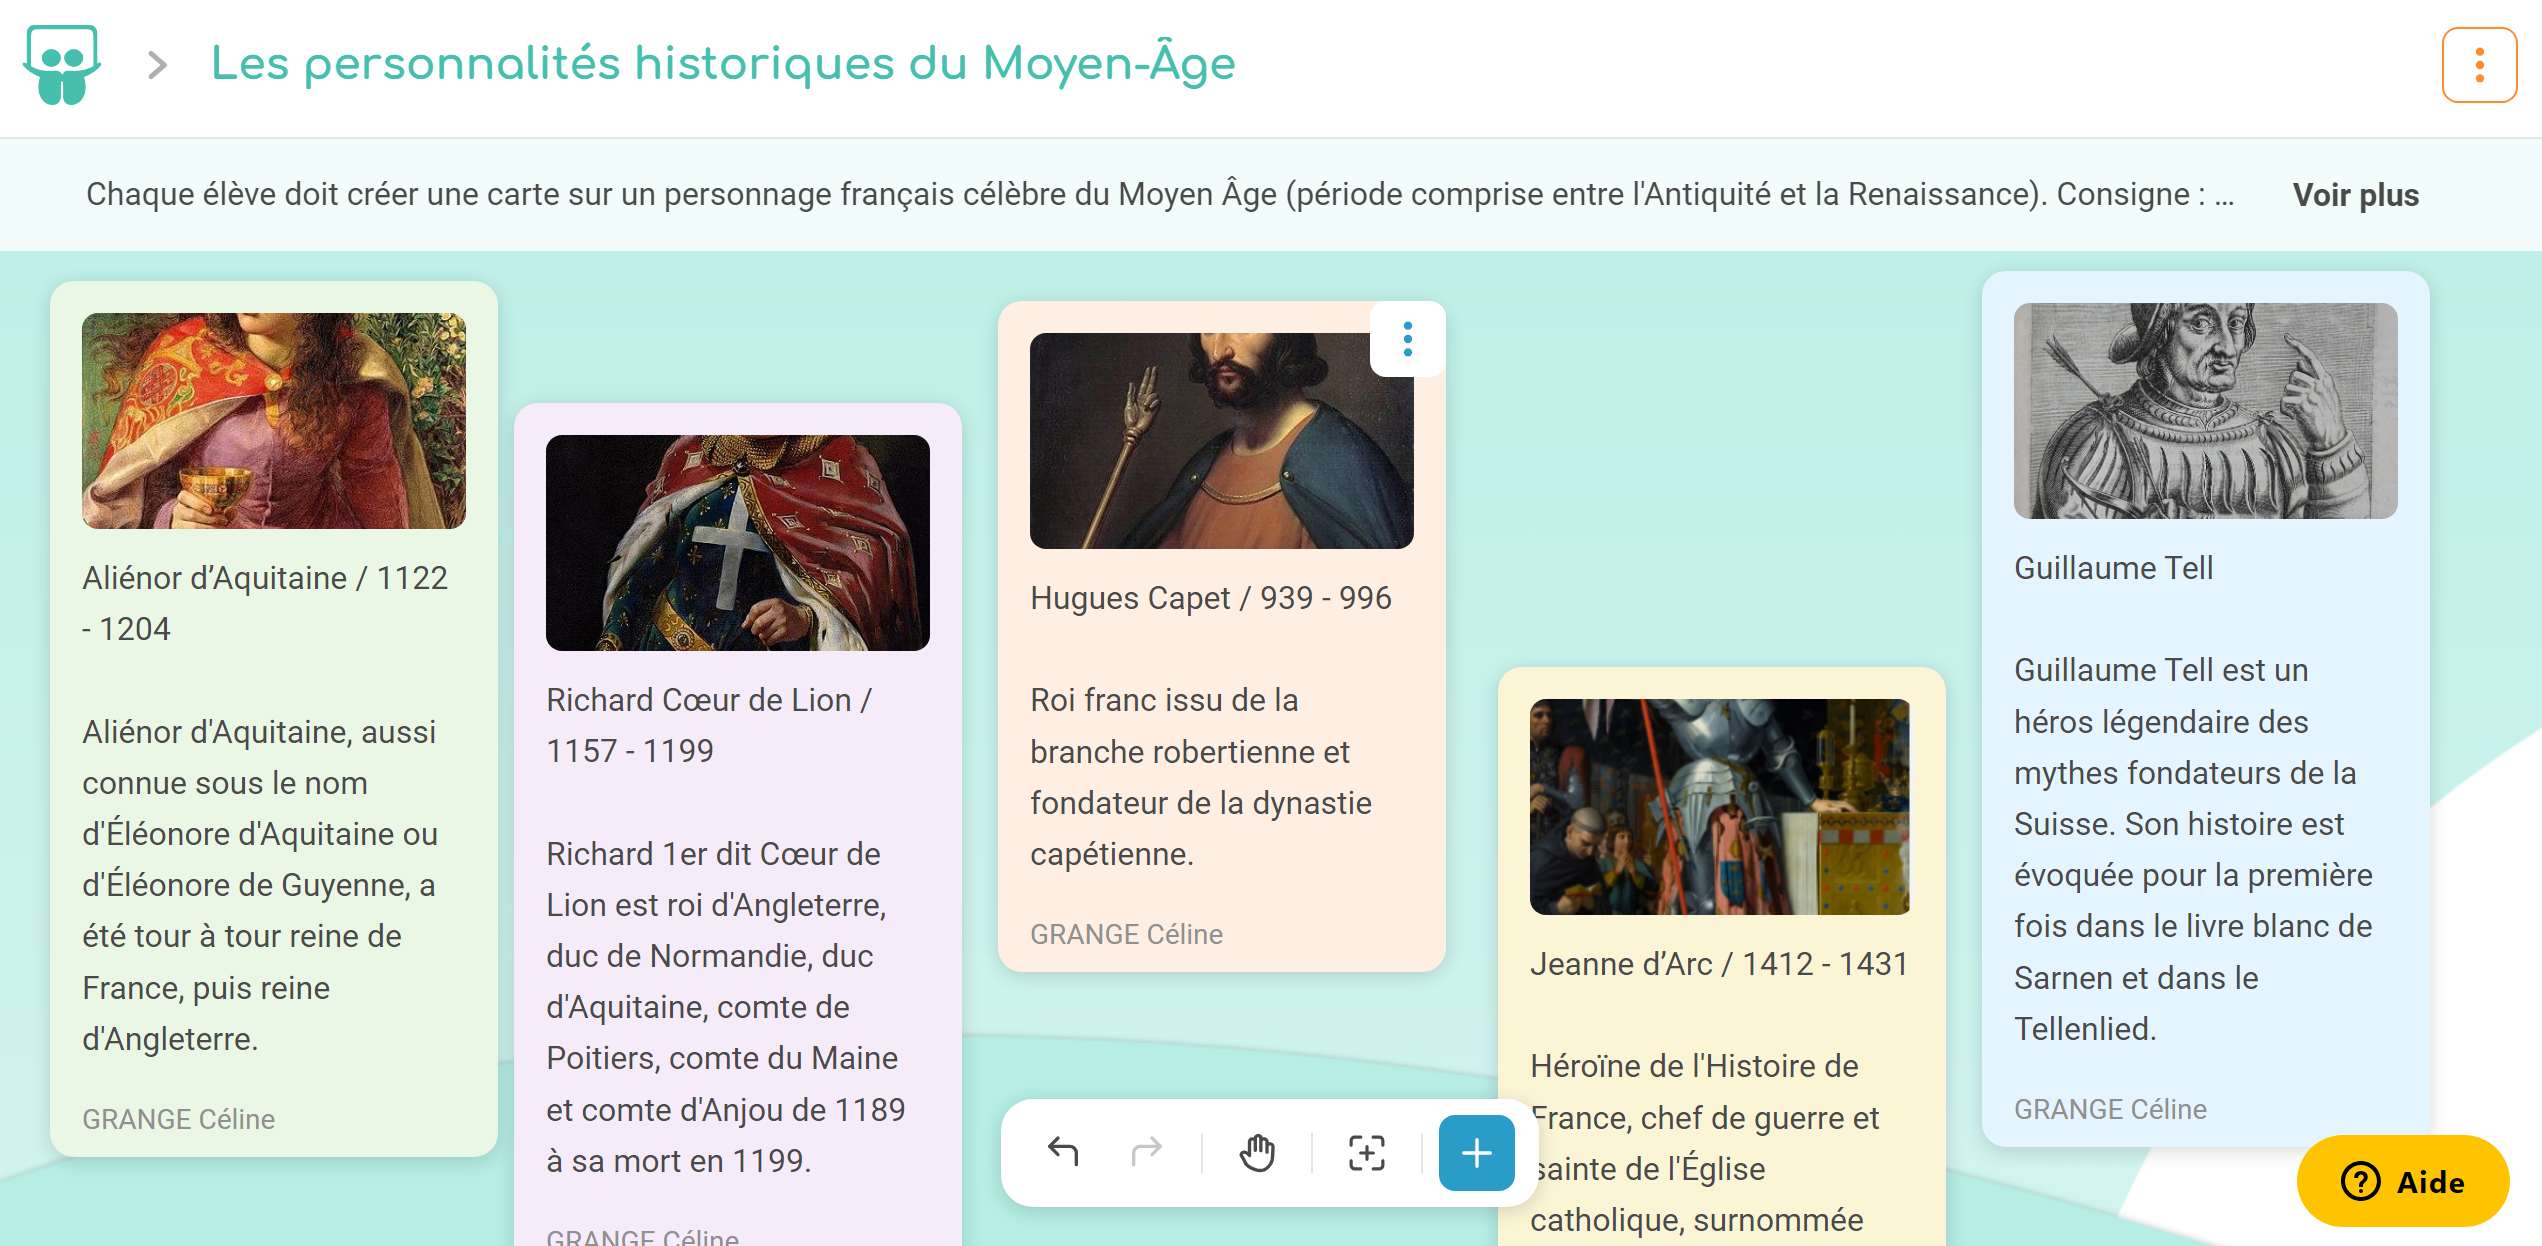Click pad title Les personnalités historiques
The width and height of the screenshot is (2542, 1246).
[x=723, y=65]
